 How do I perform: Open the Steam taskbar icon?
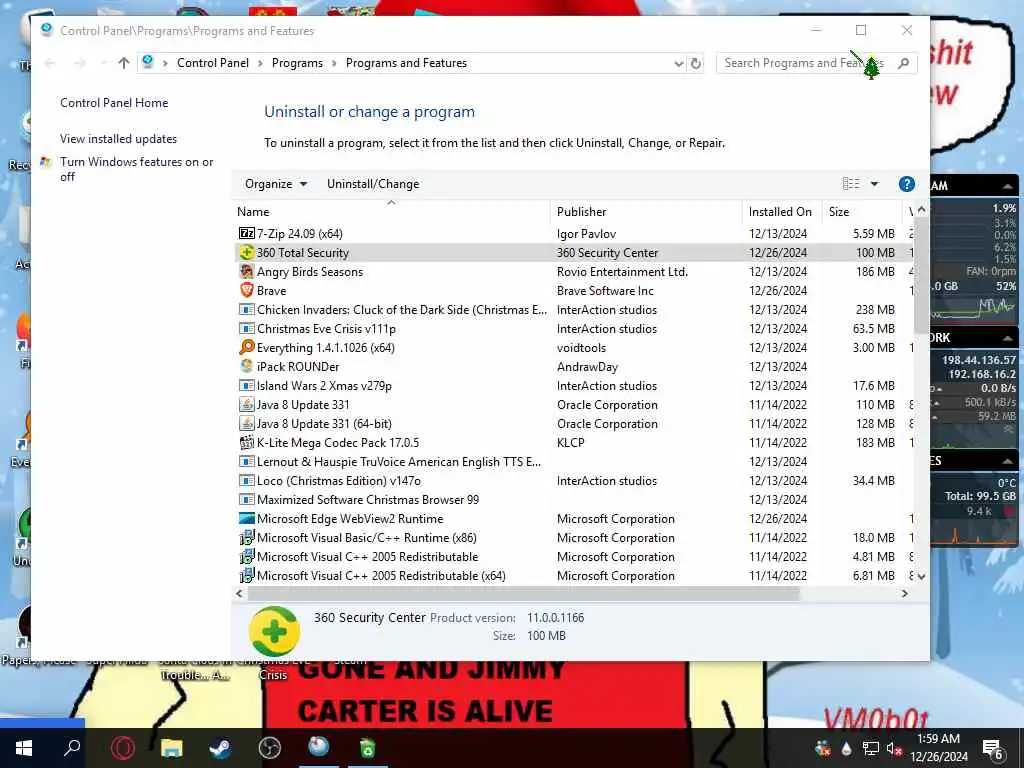[x=220, y=748]
